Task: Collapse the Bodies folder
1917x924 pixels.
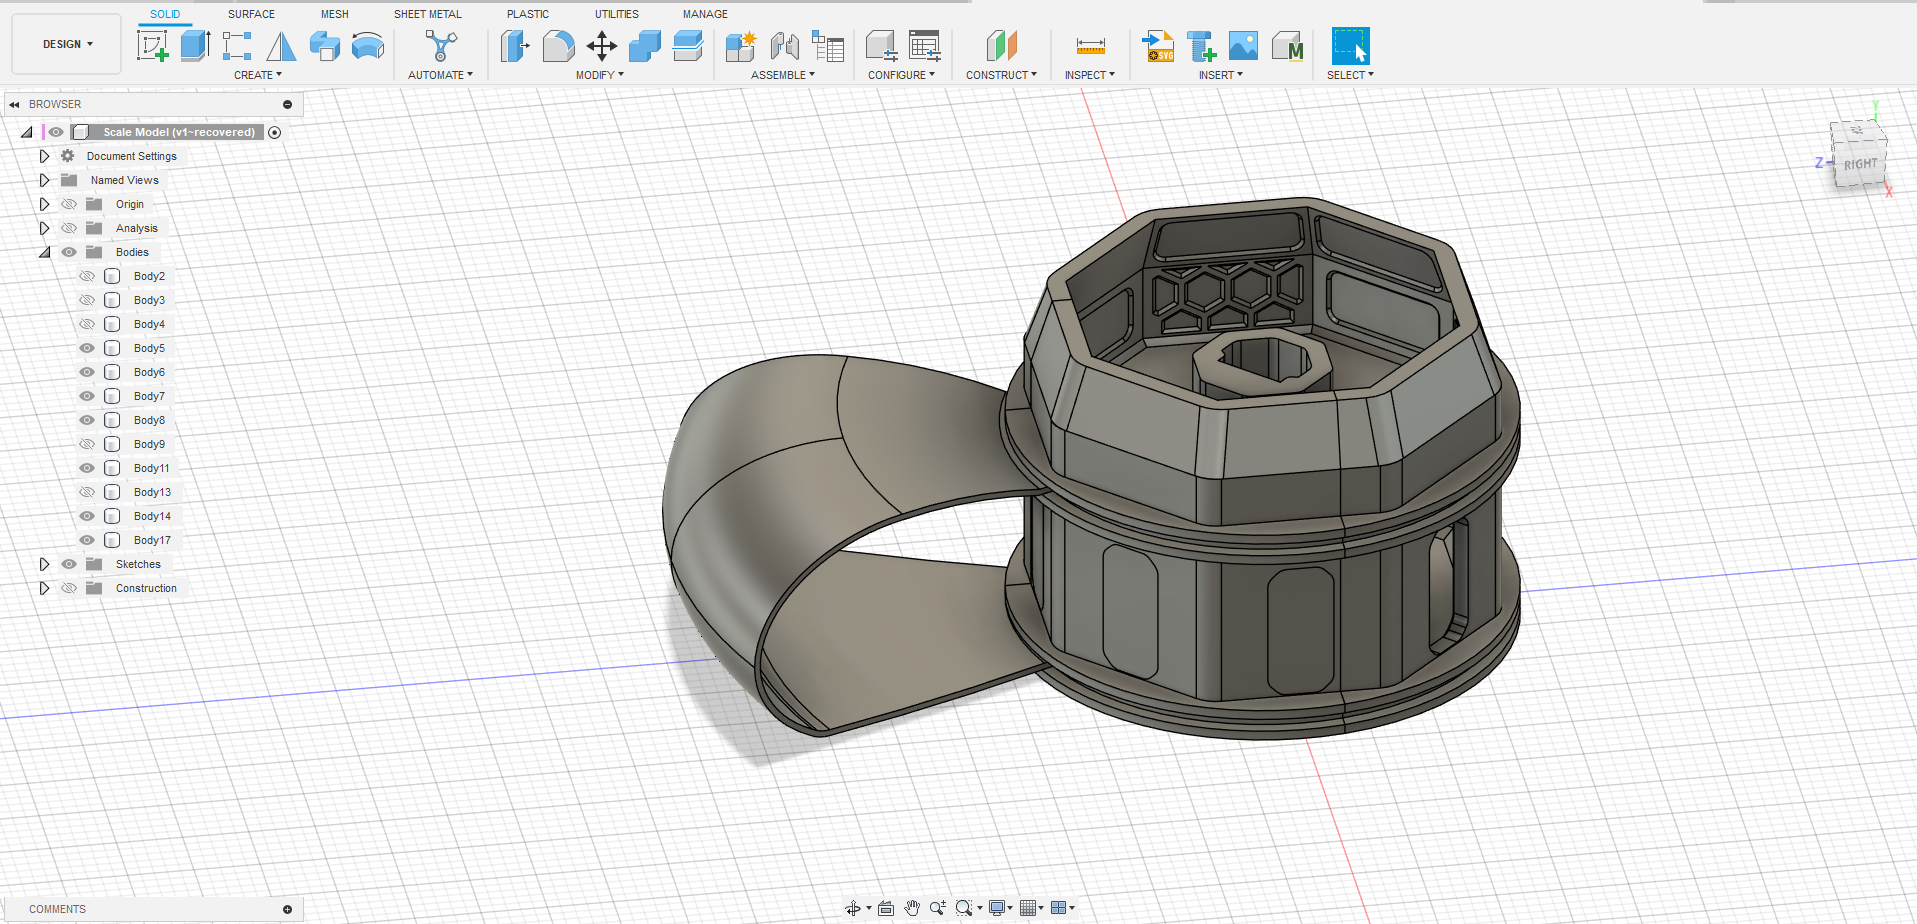Action: pos(44,252)
